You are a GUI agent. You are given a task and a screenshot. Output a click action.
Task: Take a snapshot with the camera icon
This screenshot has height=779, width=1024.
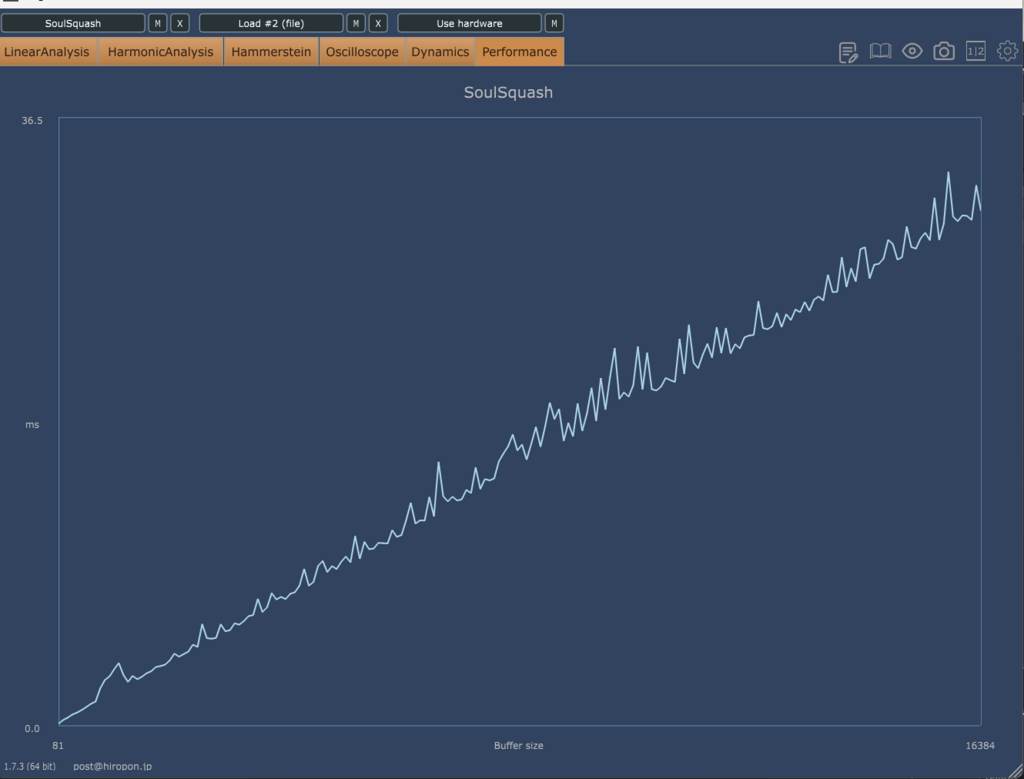(944, 51)
